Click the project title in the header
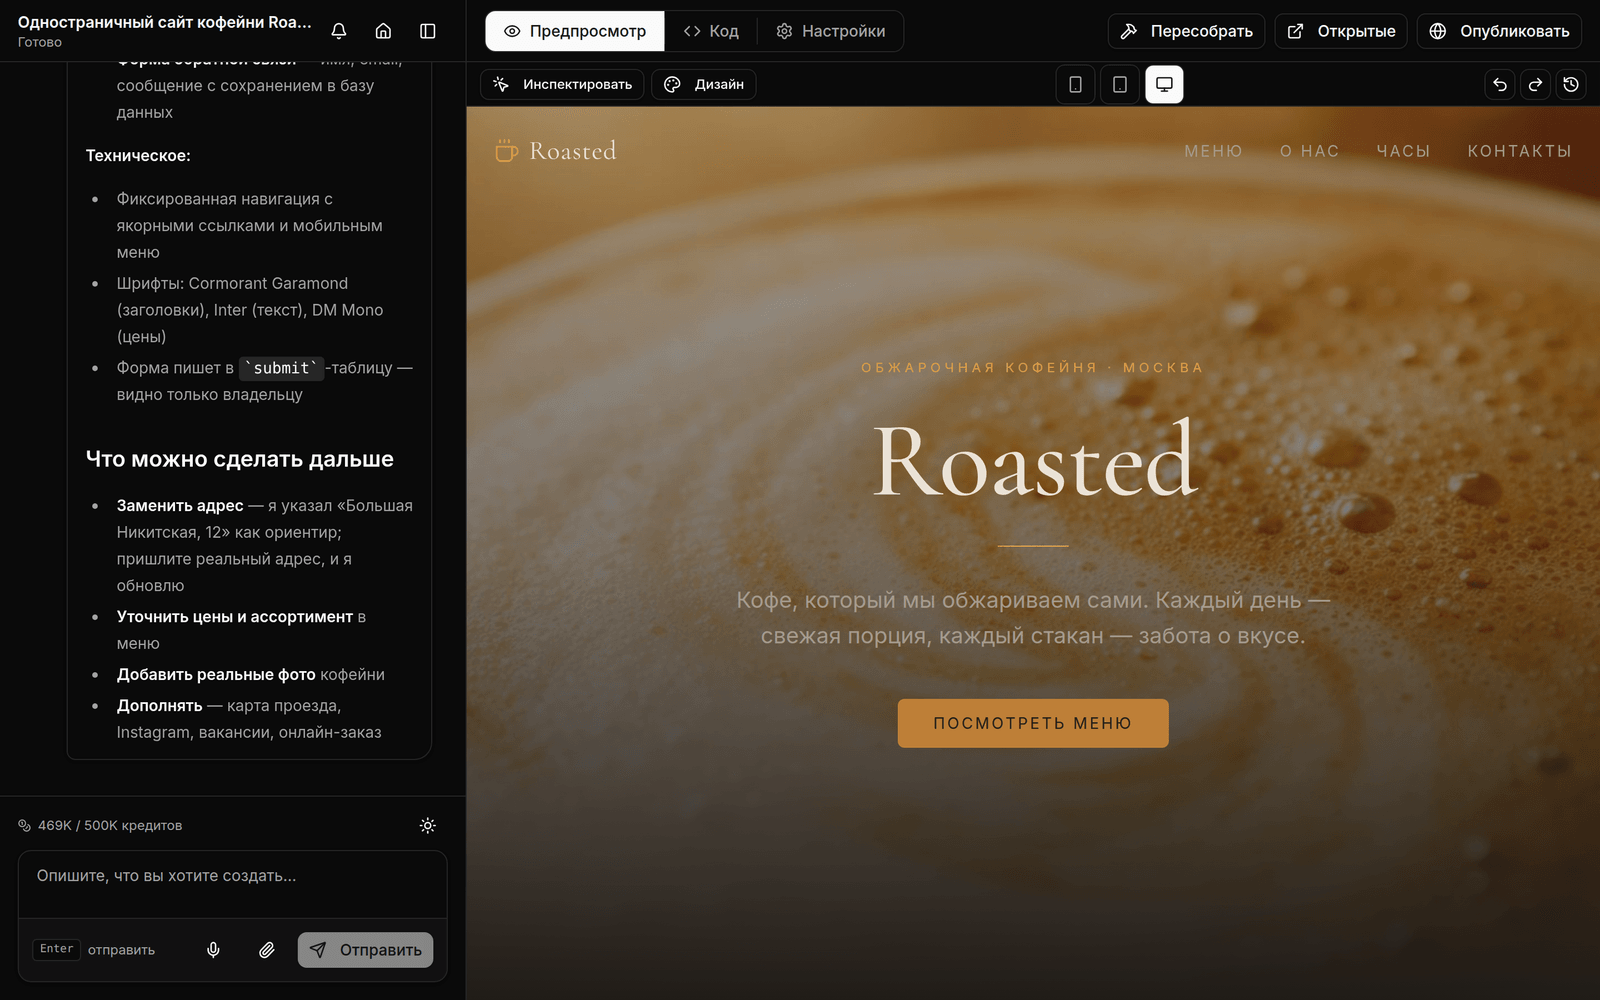Screen dimensions: 1600x1000 coord(165,22)
